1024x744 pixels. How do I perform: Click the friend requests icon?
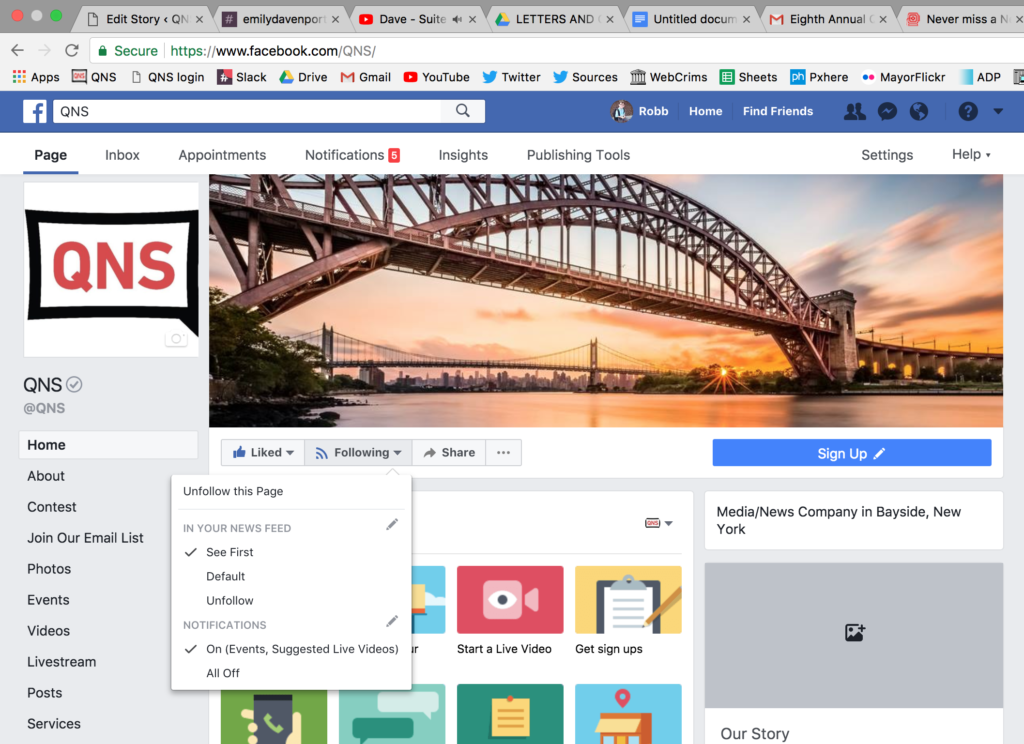854,111
